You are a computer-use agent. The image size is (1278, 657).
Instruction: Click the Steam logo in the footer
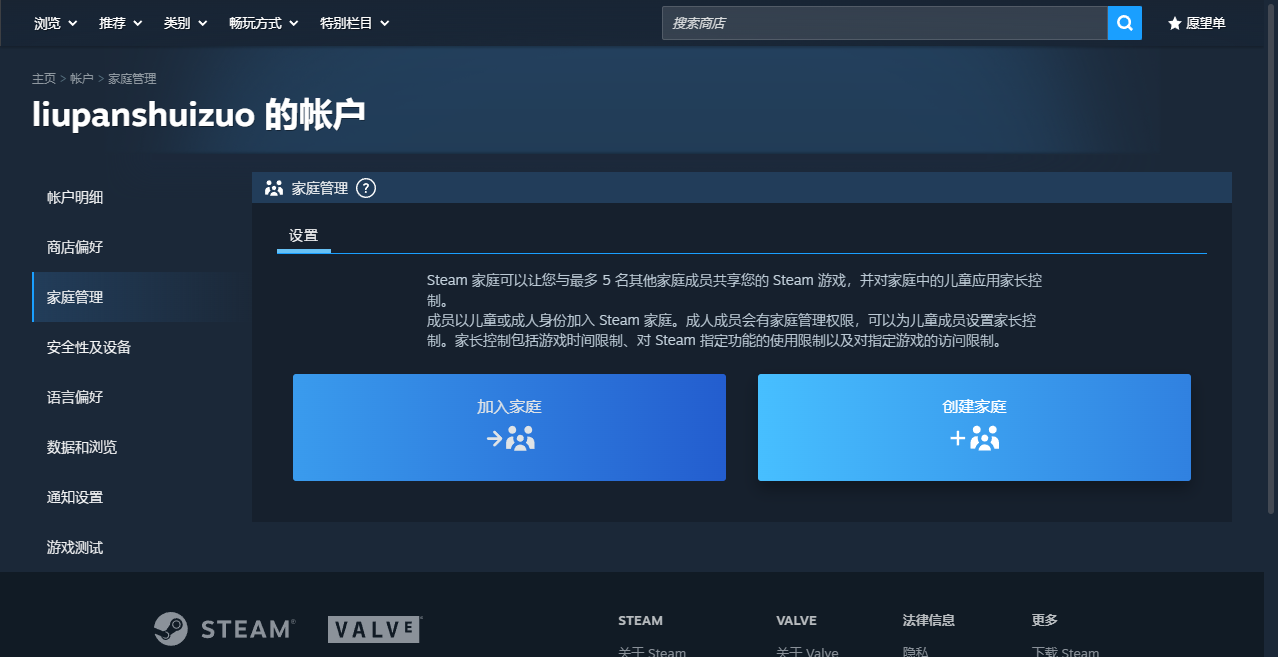tap(224, 629)
